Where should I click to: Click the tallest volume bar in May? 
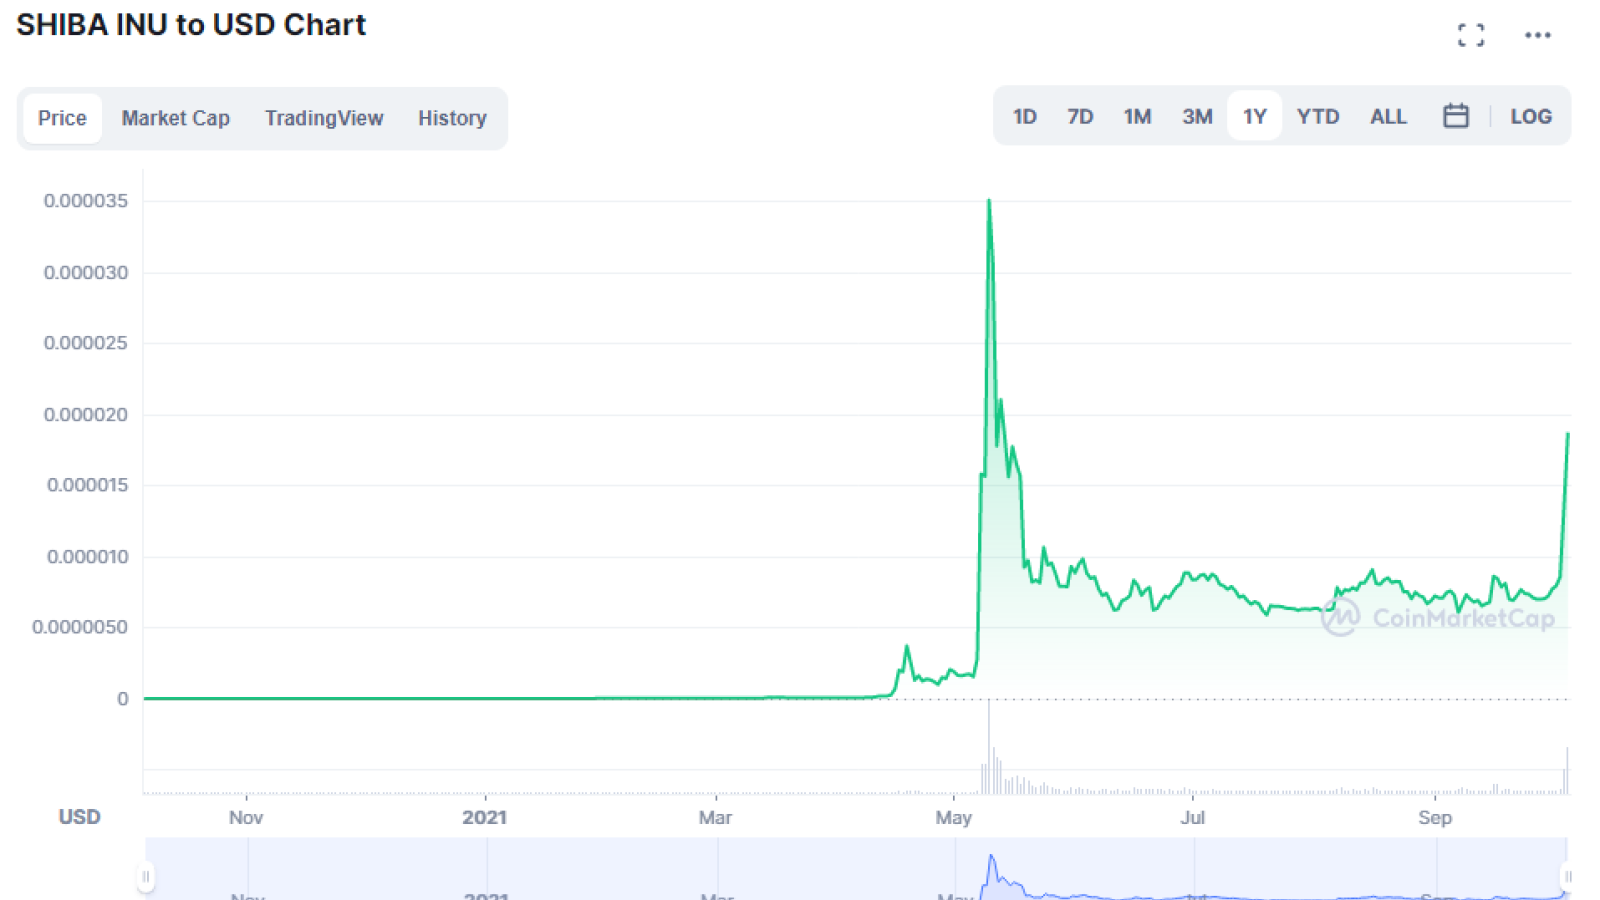(x=989, y=747)
